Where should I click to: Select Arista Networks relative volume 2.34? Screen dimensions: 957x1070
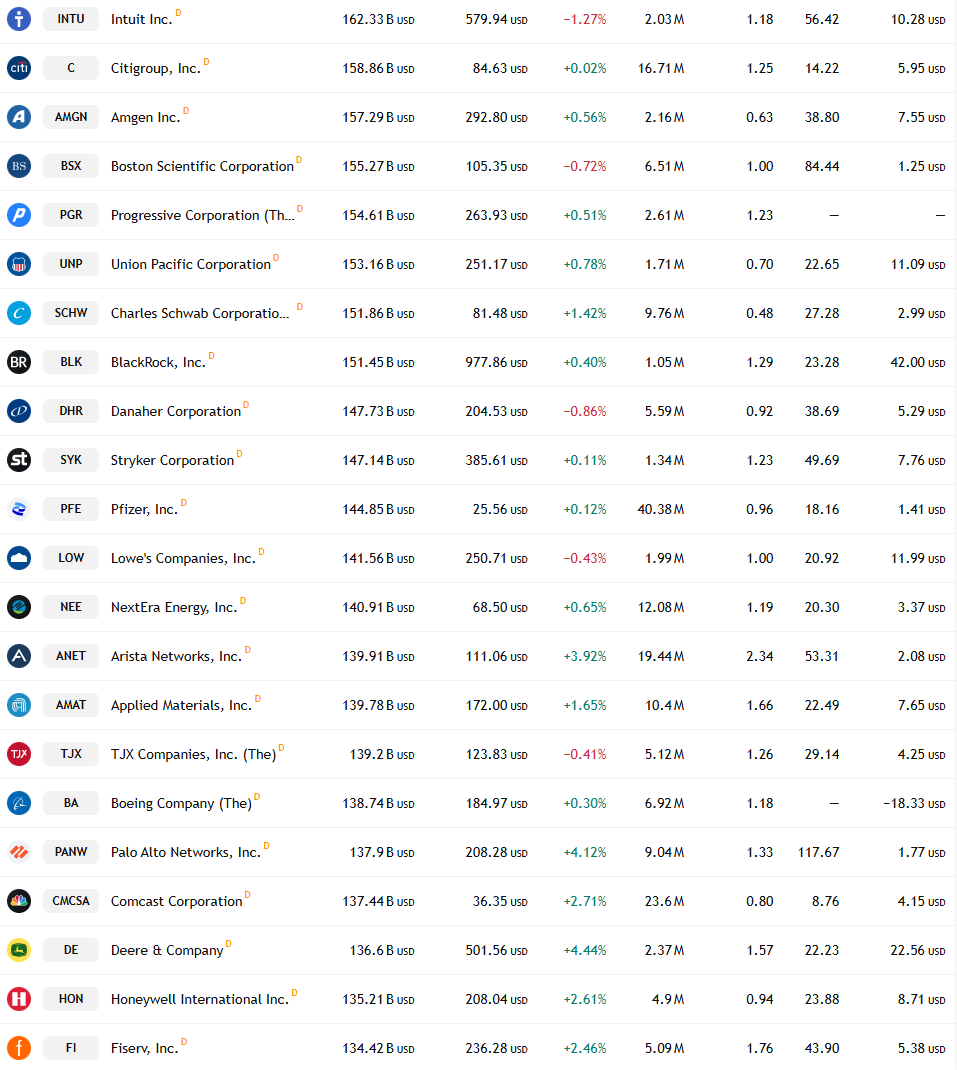point(760,656)
